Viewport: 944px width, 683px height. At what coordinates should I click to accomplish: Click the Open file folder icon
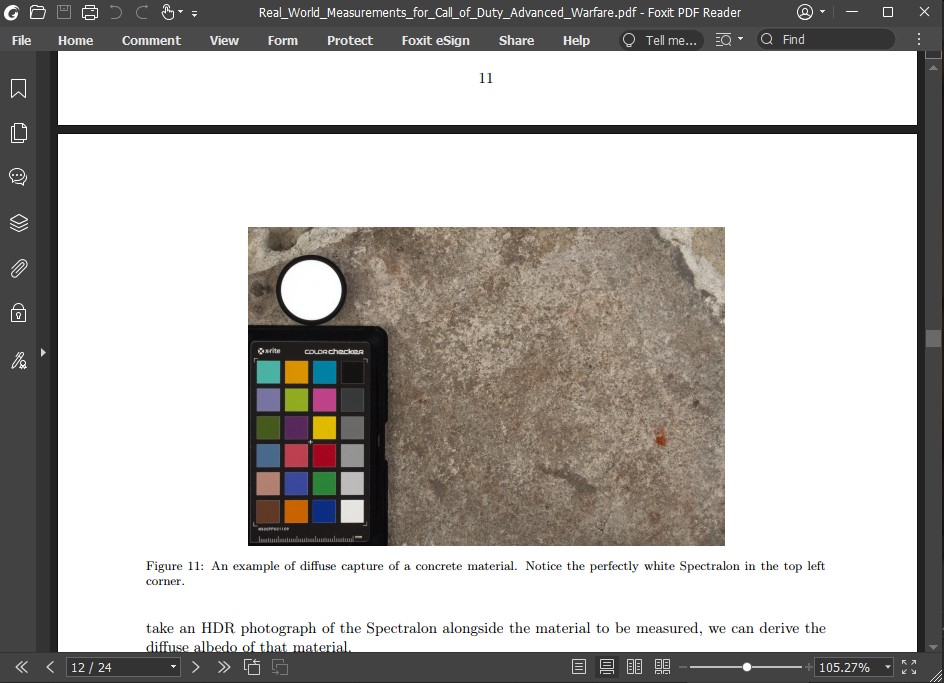pos(38,13)
